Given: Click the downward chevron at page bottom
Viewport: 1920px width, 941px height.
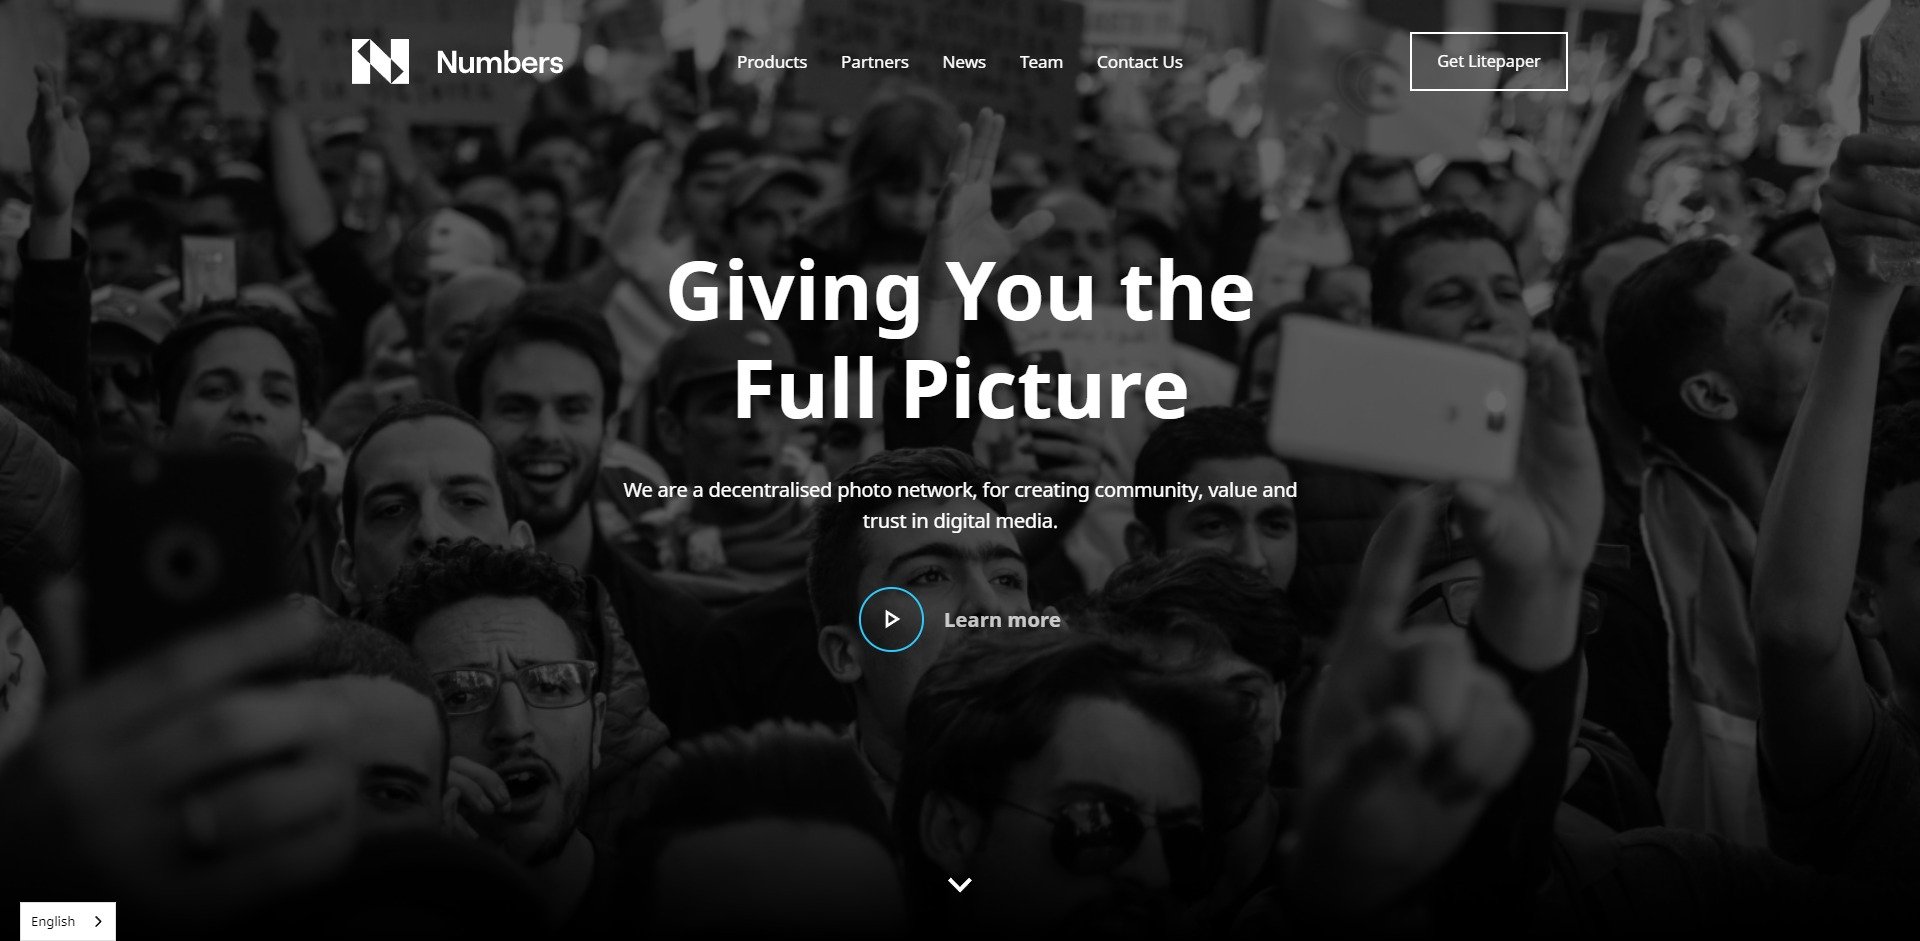Looking at the screenshot, I should click(x=960, y=884).
